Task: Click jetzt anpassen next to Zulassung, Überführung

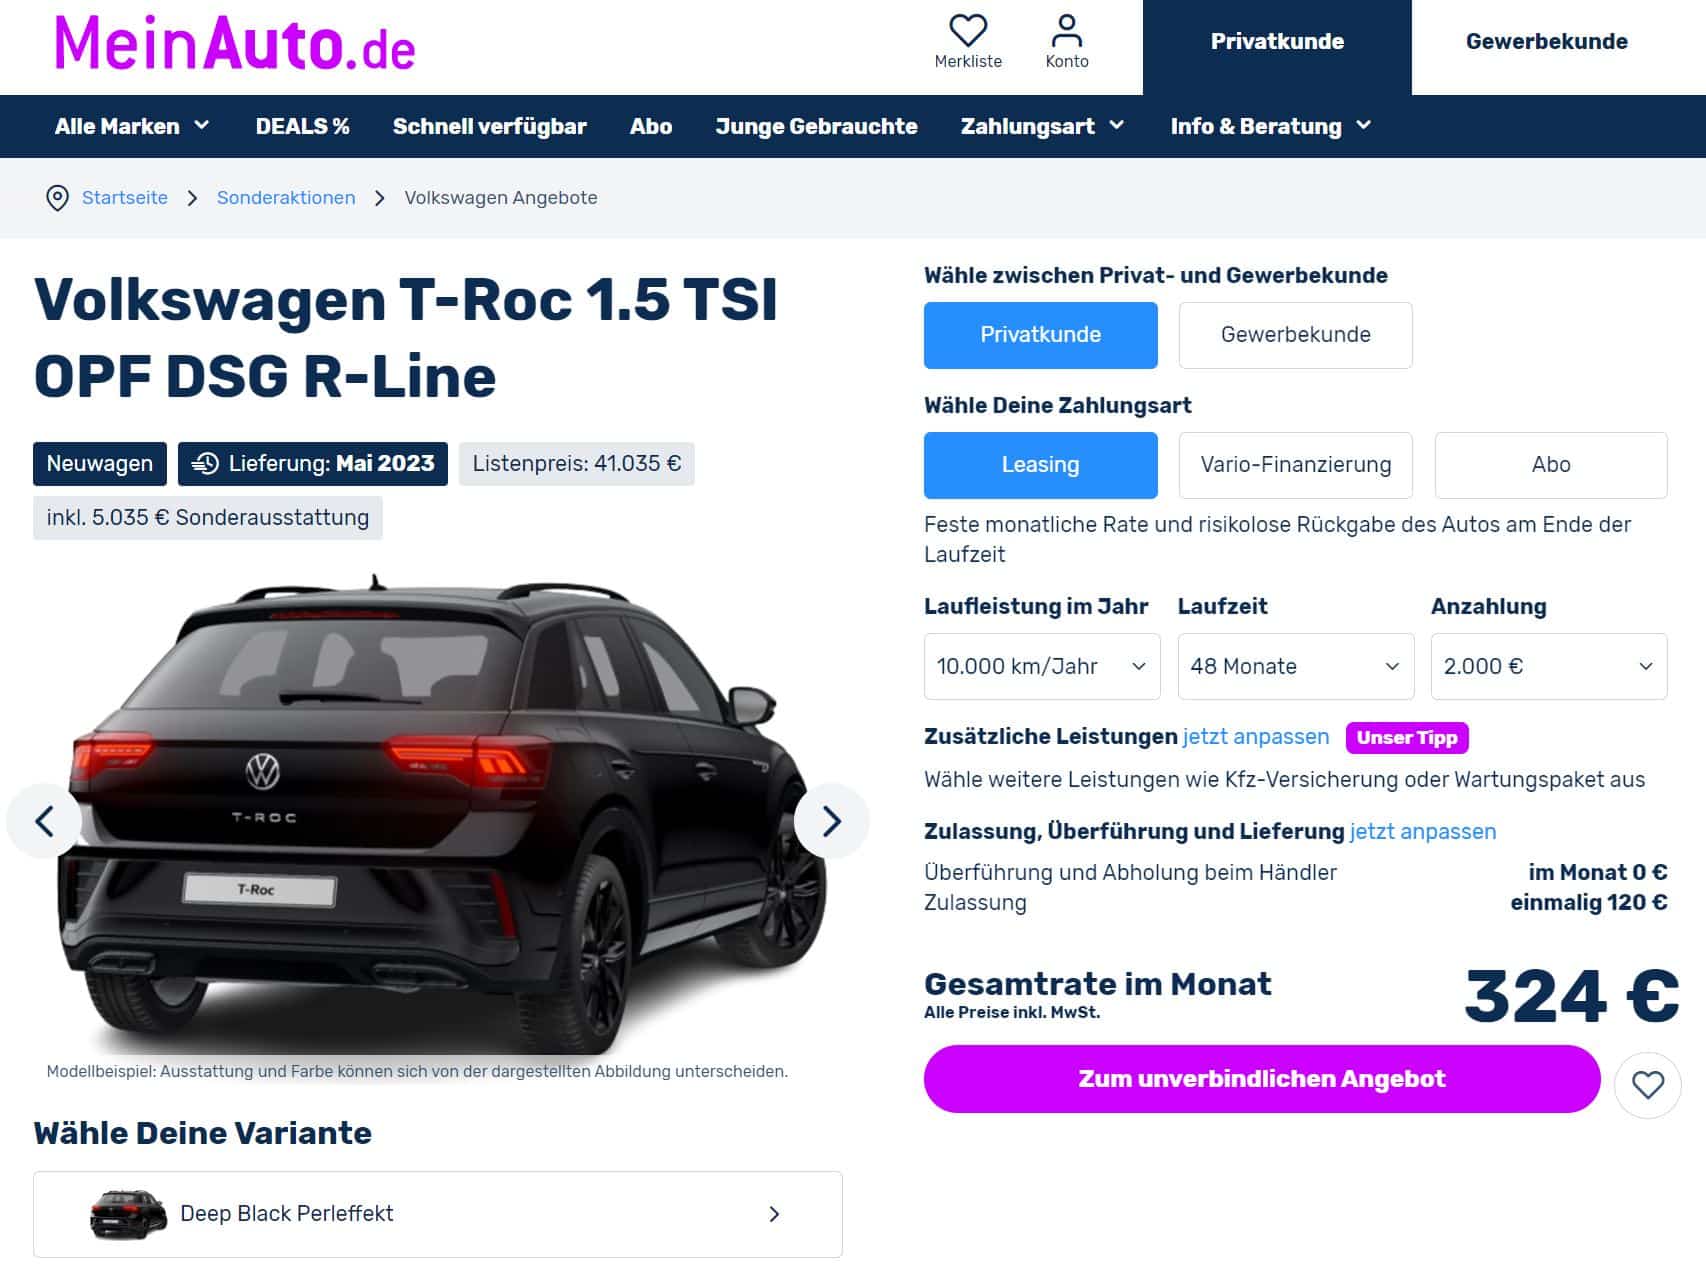Action: pos(1423,832)
